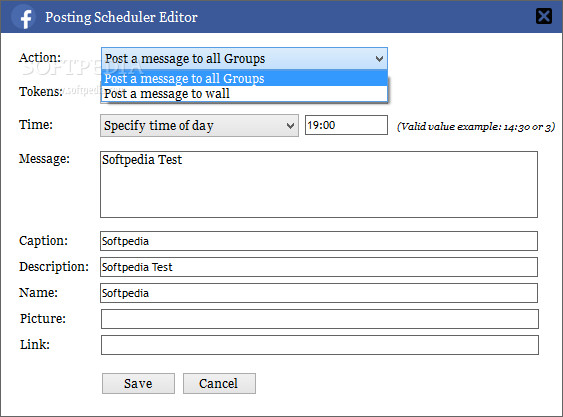
Task: Click the empty Picture input field
Action: [x=320, y=319]
